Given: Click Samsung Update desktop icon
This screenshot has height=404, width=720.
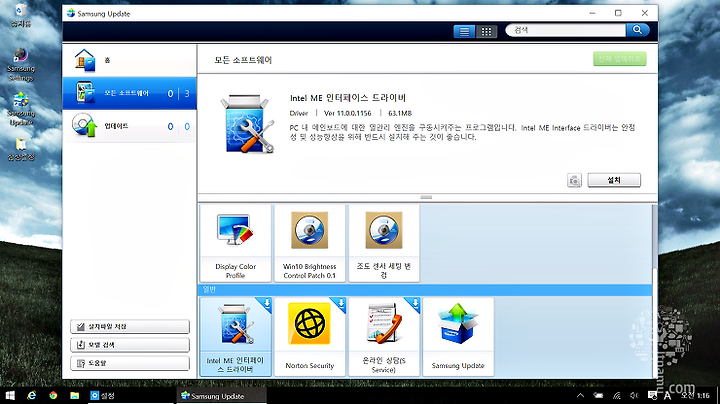Looking at the screenshot, I should point(21,109).
